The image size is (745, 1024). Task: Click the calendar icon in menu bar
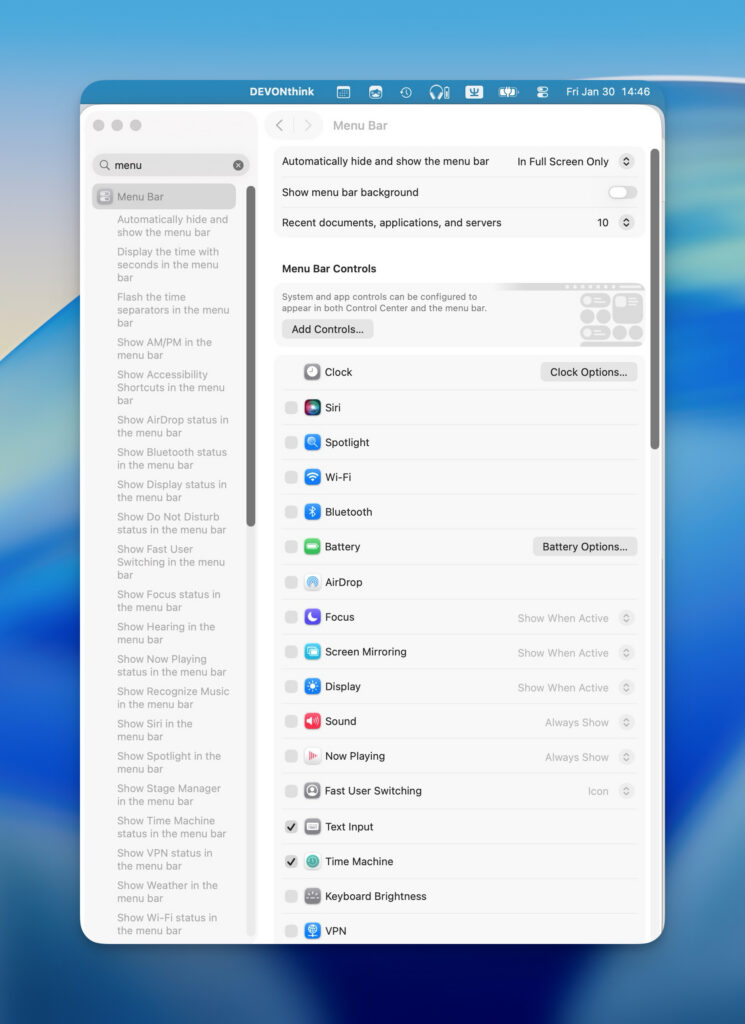[x=343, y=92]
